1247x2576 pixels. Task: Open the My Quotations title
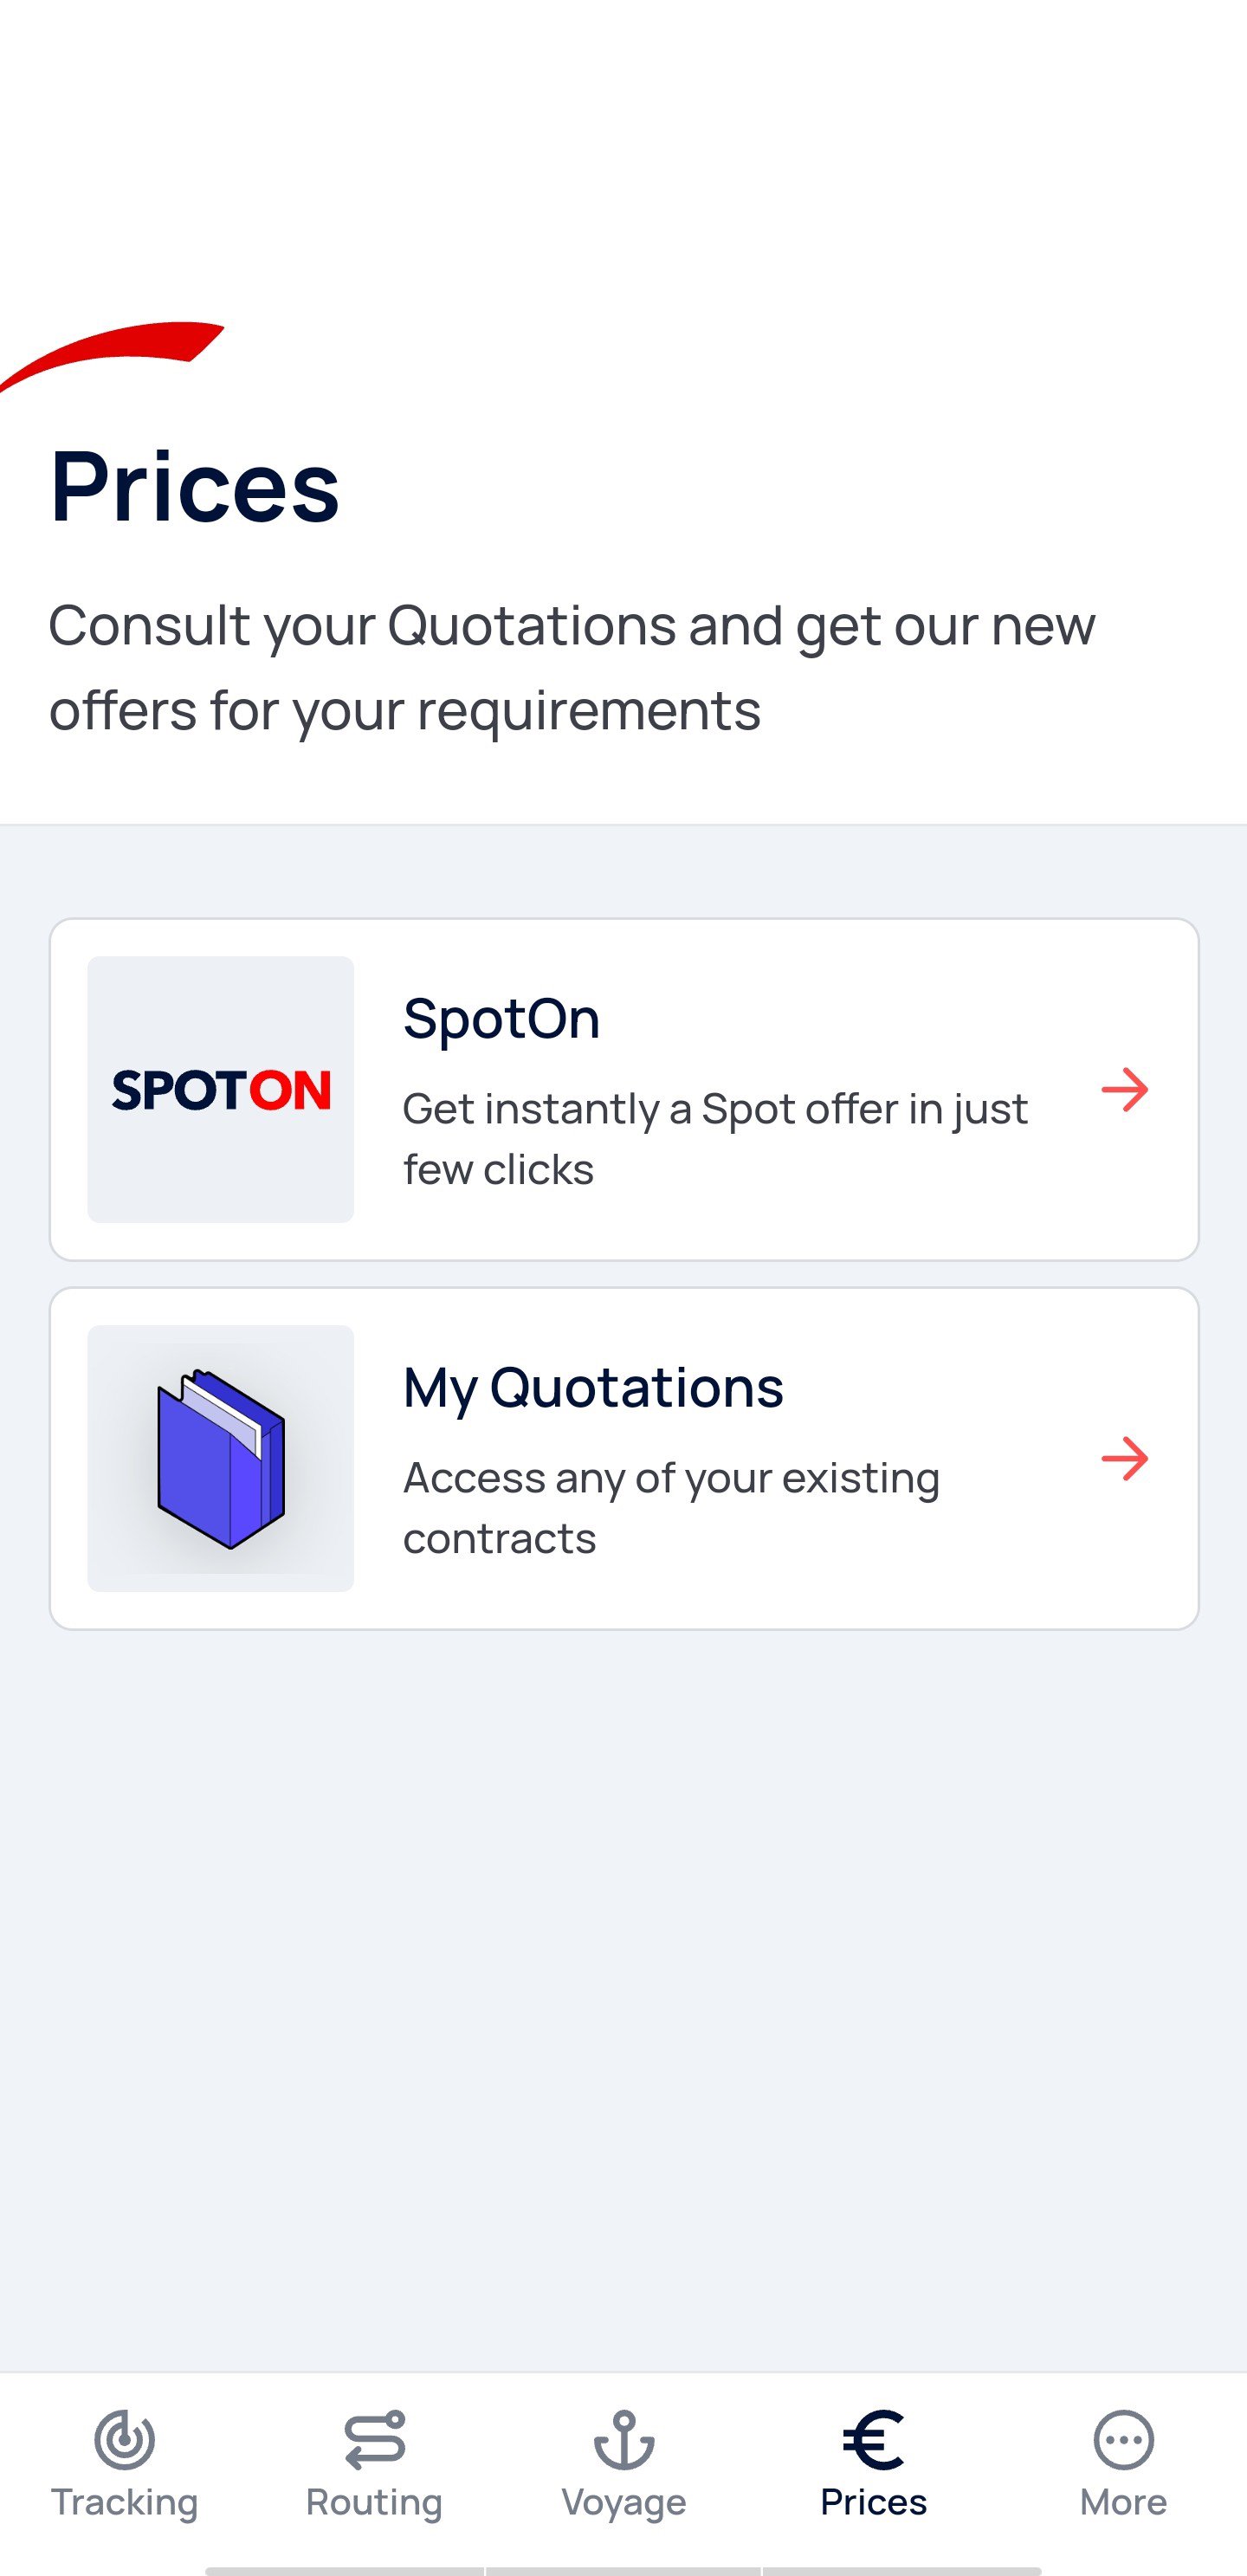[593, 1387]
